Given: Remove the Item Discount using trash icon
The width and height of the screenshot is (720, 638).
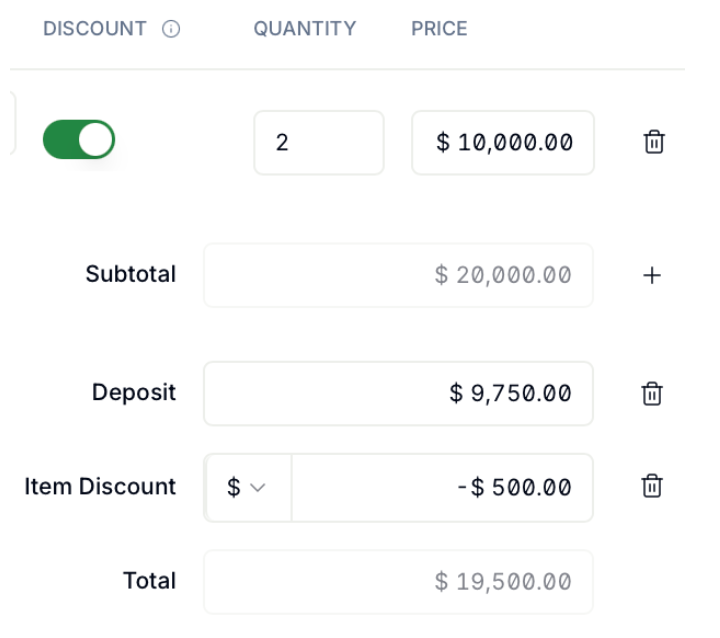Looking at the screenshot, I should [652, 486].
